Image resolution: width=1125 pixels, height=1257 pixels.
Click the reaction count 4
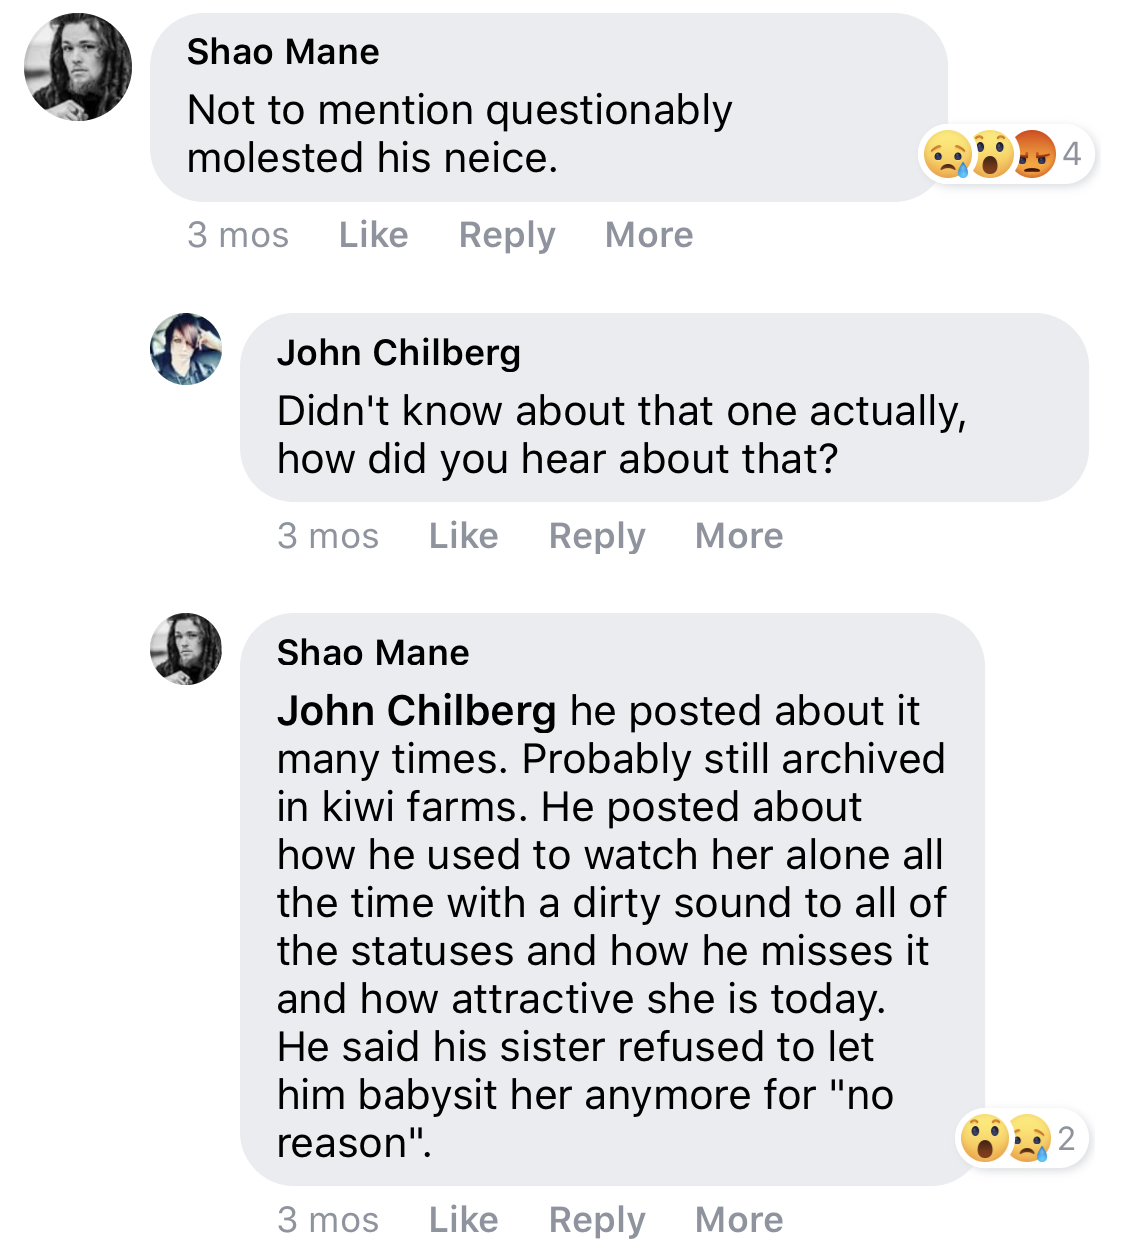click(x=1072, y=154)
